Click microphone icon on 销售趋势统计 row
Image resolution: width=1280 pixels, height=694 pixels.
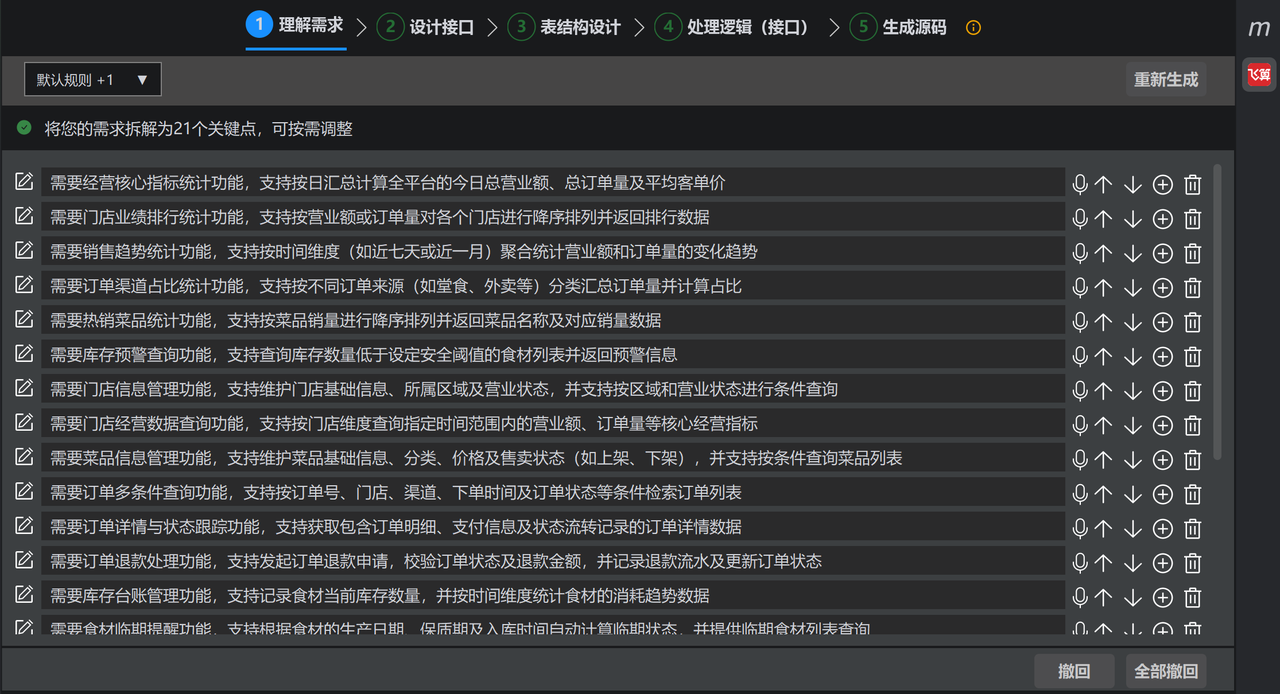[x=1080, y=253]
